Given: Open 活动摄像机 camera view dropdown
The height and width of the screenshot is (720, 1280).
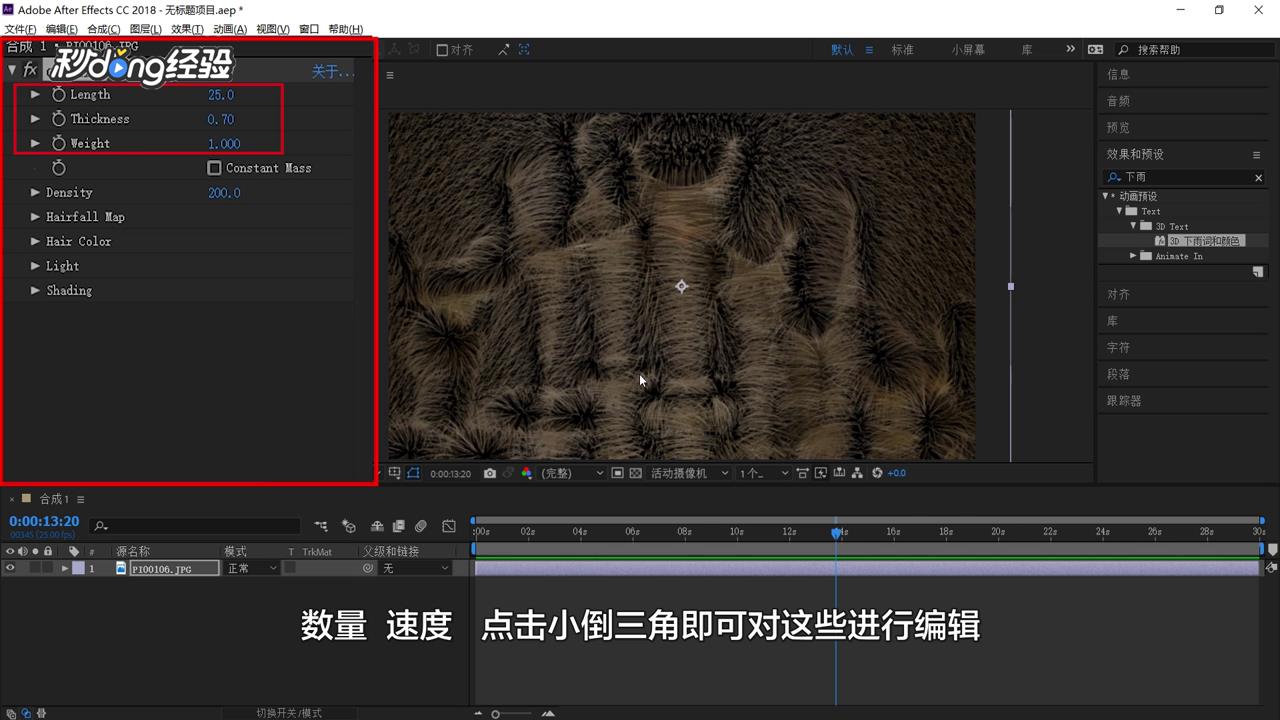Looking at the screenshot, I should coord(691,473).
